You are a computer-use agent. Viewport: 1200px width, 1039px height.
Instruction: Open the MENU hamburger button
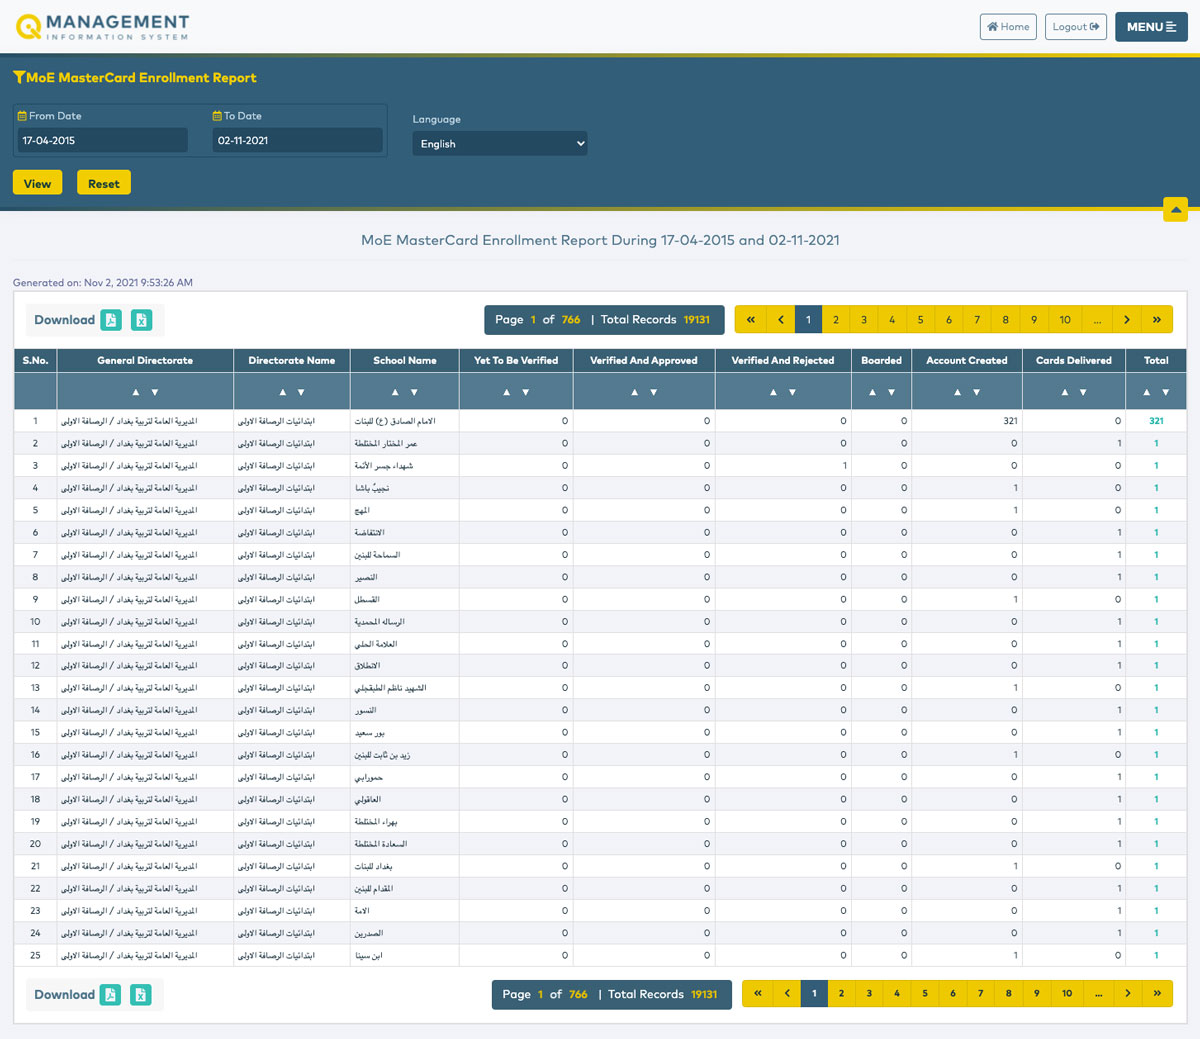1151,27
